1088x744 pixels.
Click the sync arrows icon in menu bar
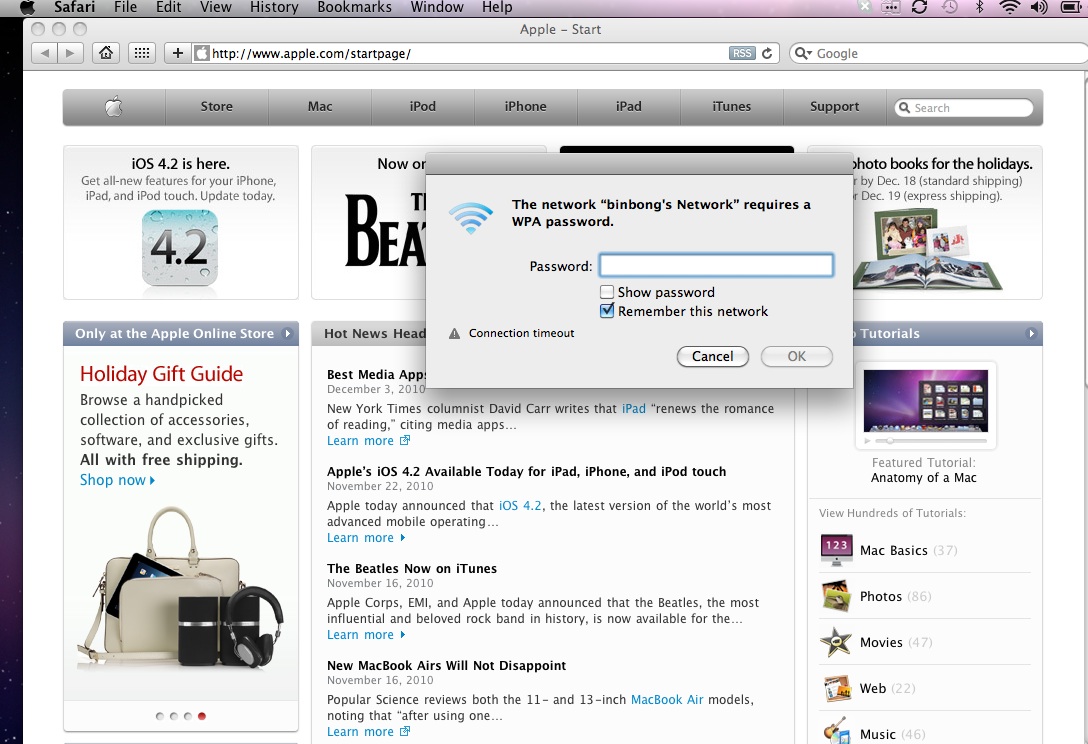tap(919, 8)
